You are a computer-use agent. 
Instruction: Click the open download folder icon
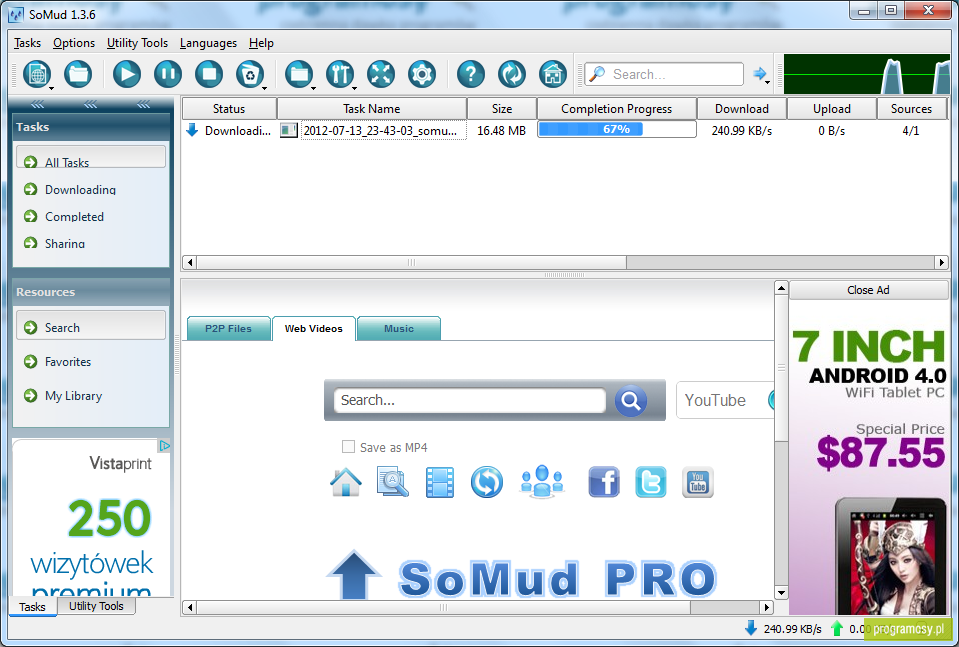[298, 74]
